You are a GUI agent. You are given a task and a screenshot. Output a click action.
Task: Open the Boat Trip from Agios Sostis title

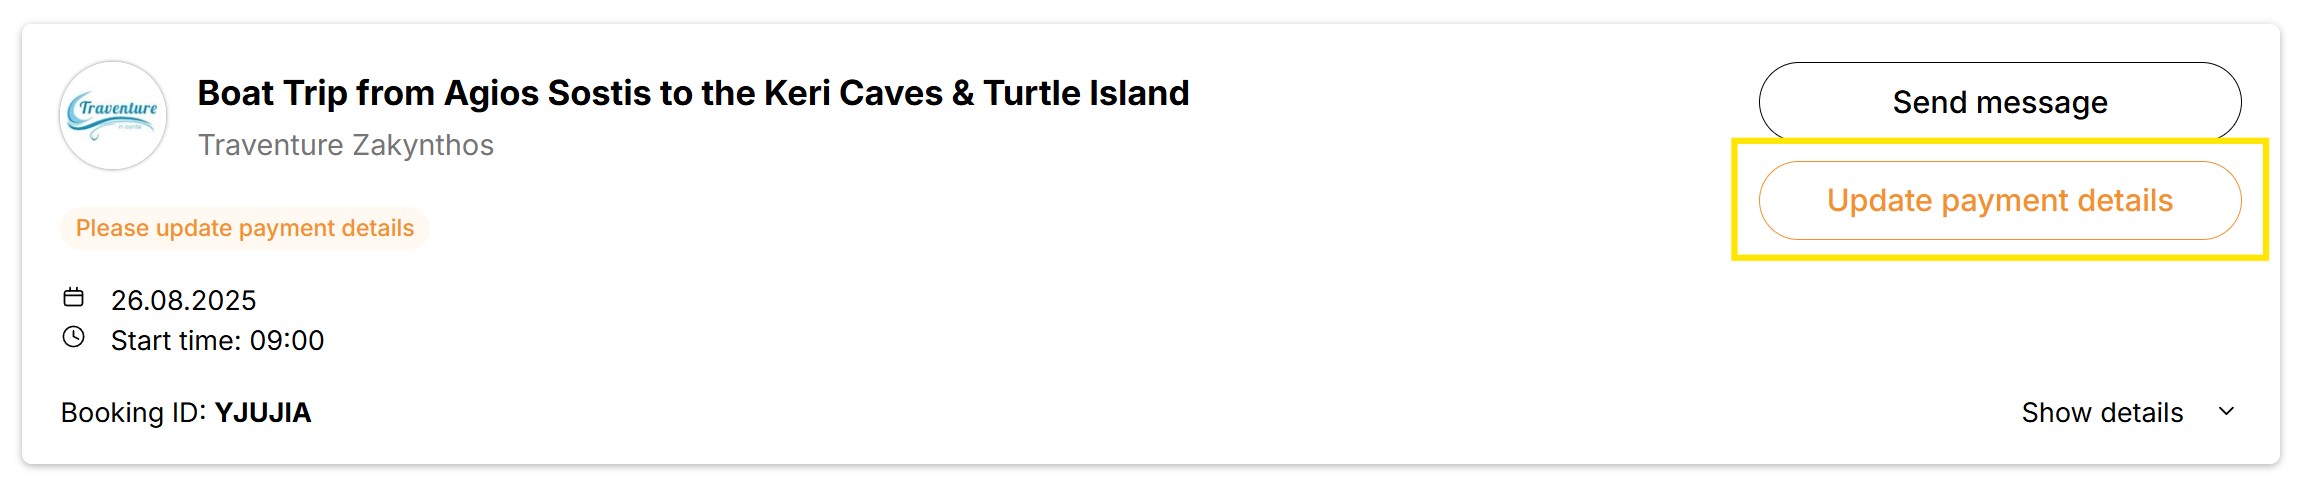(x=692, y=93)
